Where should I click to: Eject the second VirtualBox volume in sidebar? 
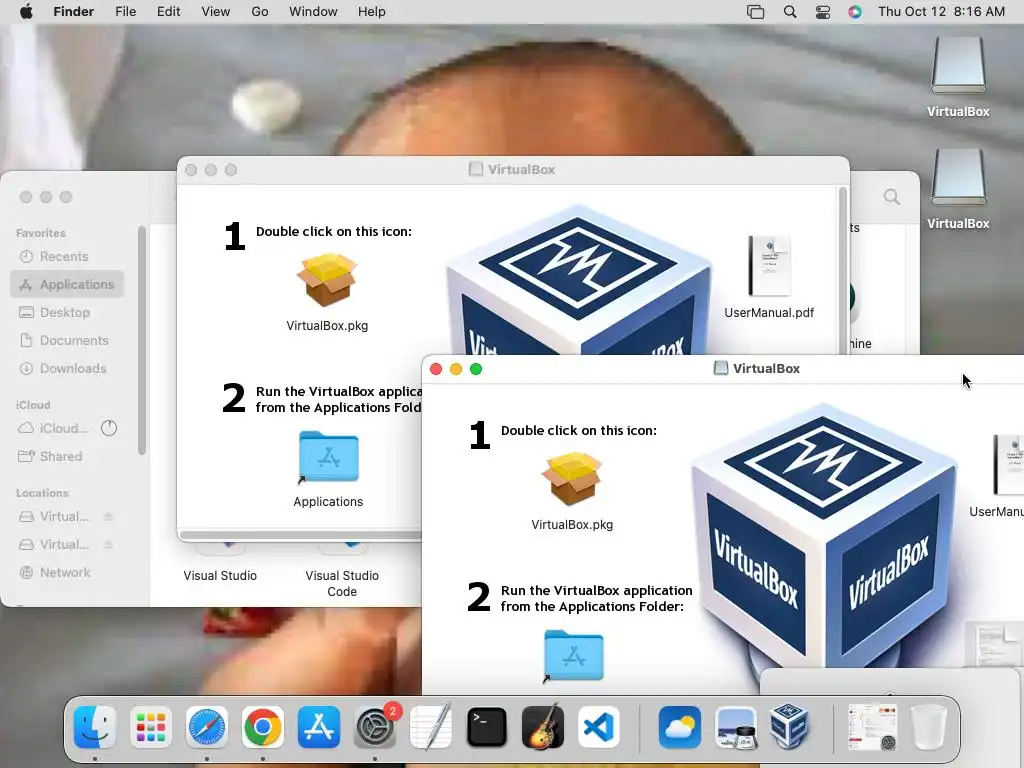tap(108, 545)
